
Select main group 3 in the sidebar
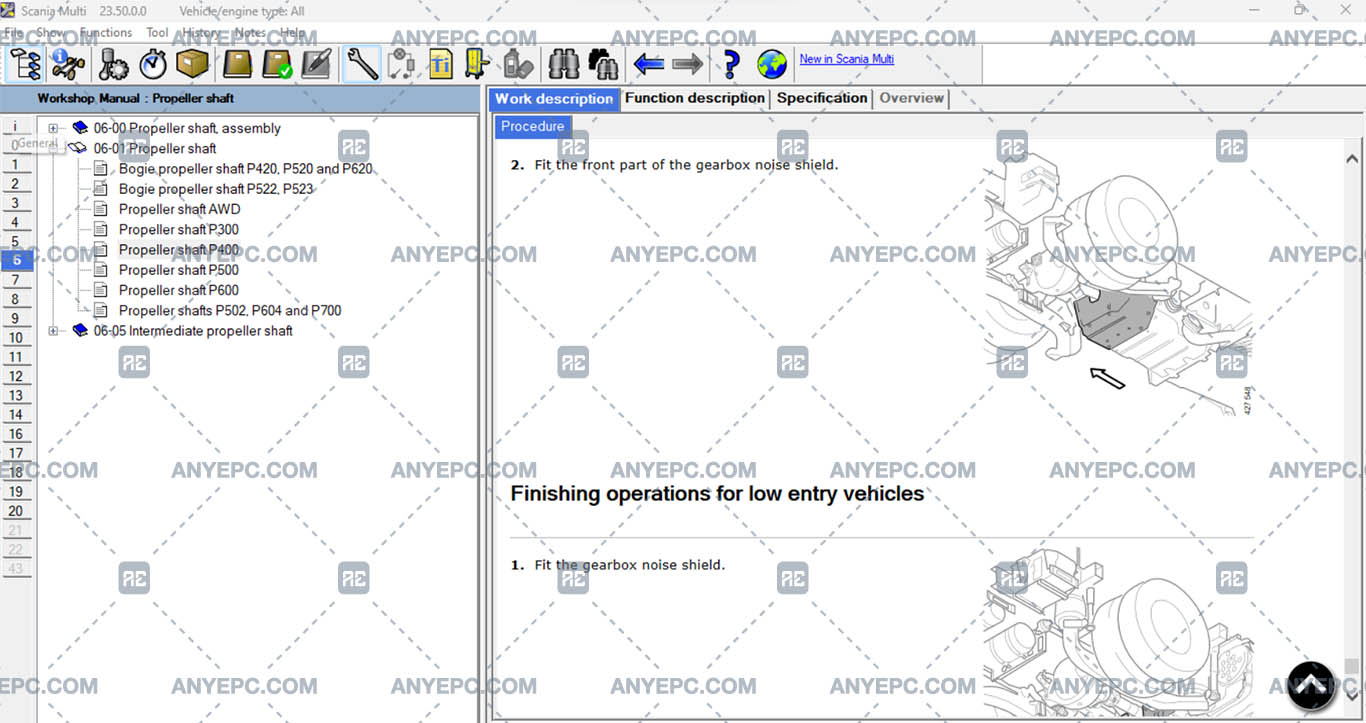(15, 203)
